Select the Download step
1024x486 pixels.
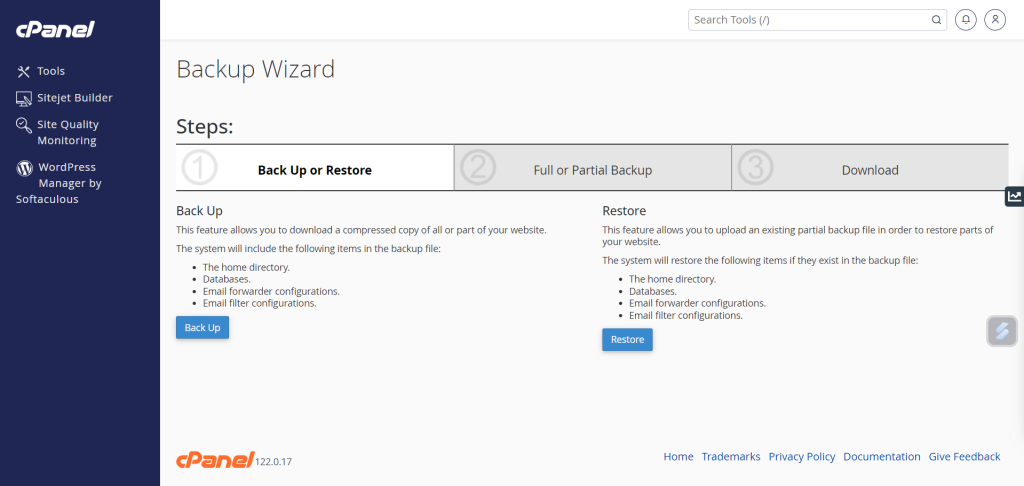click(870, 170)
